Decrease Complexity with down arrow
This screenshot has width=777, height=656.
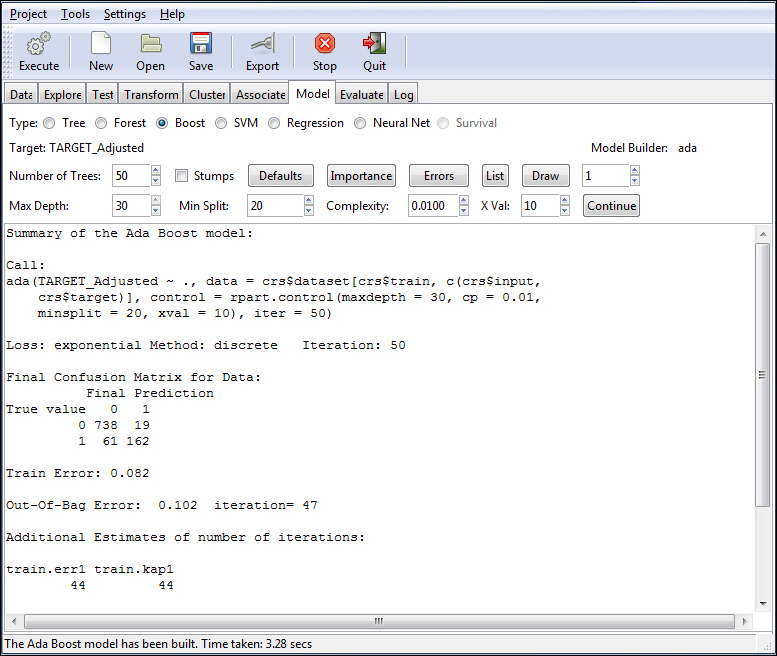tap(464, 211)
